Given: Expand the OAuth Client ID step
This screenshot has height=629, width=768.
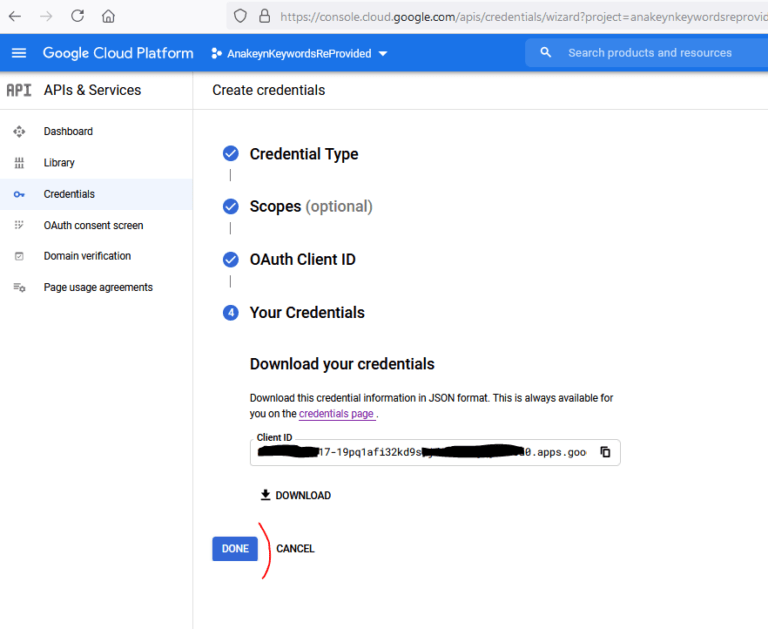Looking at the screenshot, I should click(x=302, y=260).
